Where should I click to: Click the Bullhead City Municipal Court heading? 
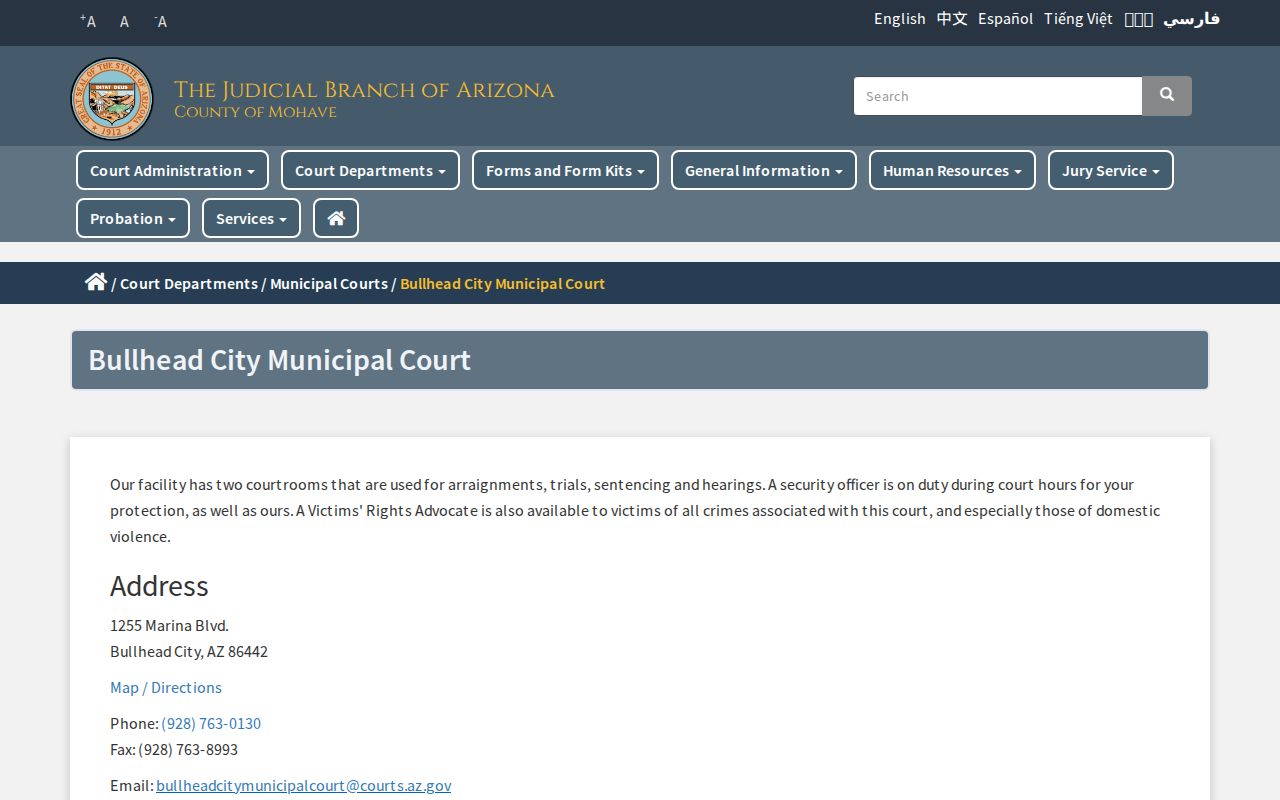(280, 360)
